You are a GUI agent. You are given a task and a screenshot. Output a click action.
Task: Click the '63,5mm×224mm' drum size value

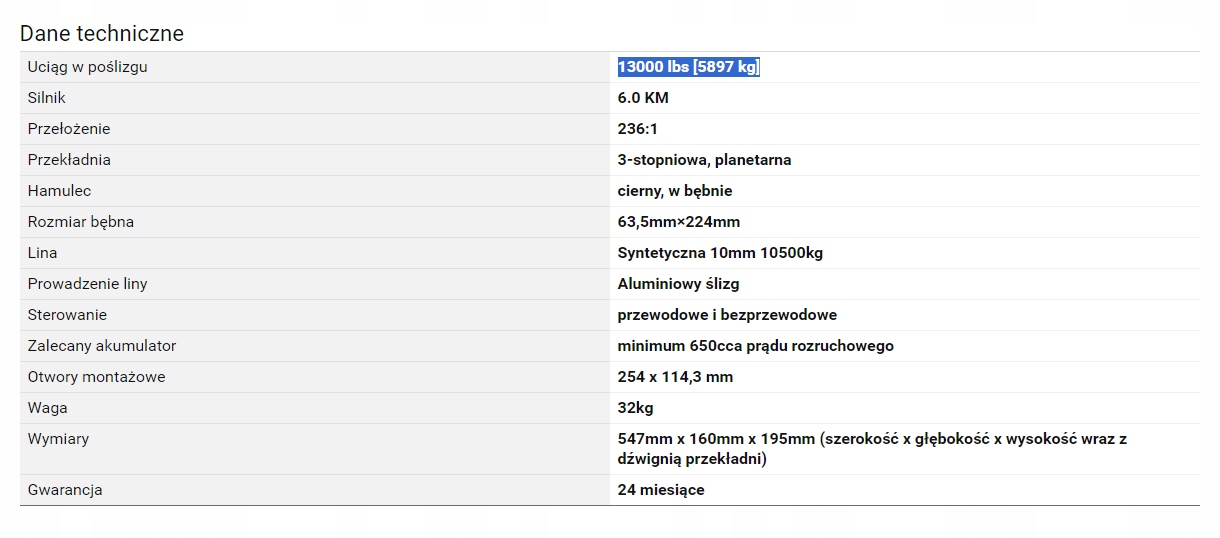click(x=679, y=222)
